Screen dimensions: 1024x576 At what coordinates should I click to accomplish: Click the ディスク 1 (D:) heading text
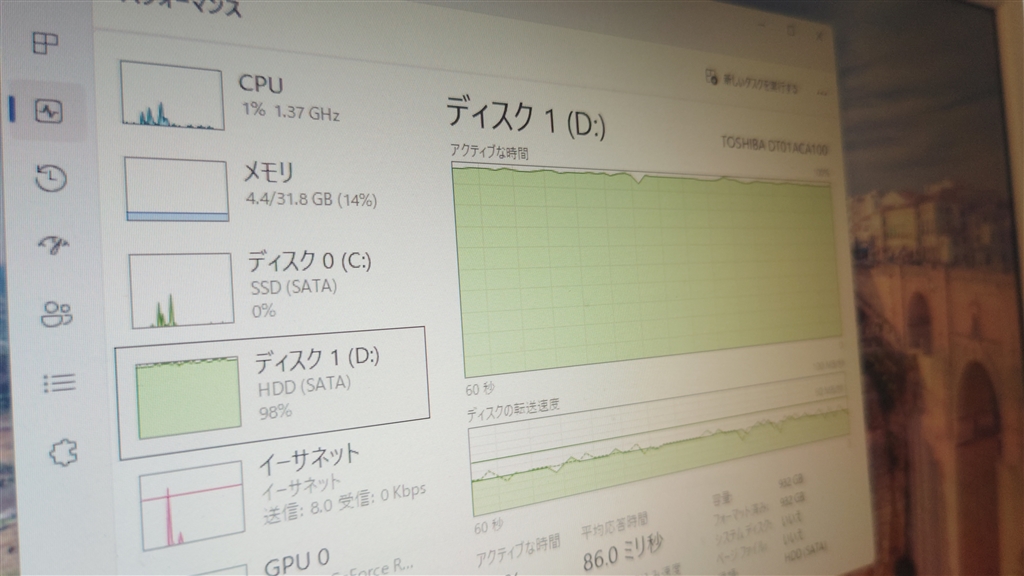(526, 118)
